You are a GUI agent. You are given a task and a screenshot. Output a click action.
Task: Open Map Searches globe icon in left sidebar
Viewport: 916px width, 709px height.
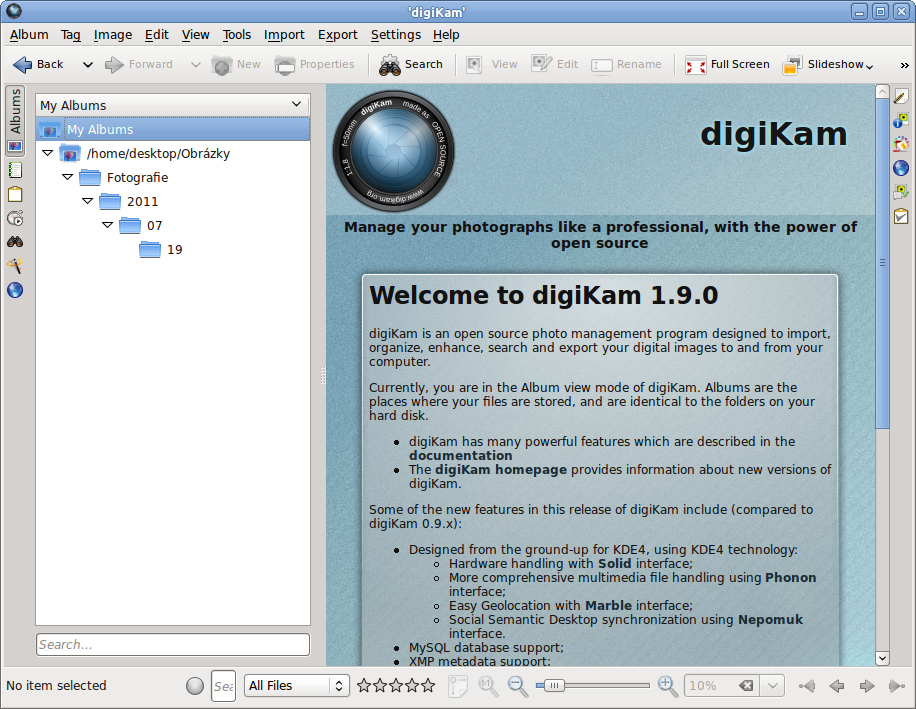click(15, 290)
